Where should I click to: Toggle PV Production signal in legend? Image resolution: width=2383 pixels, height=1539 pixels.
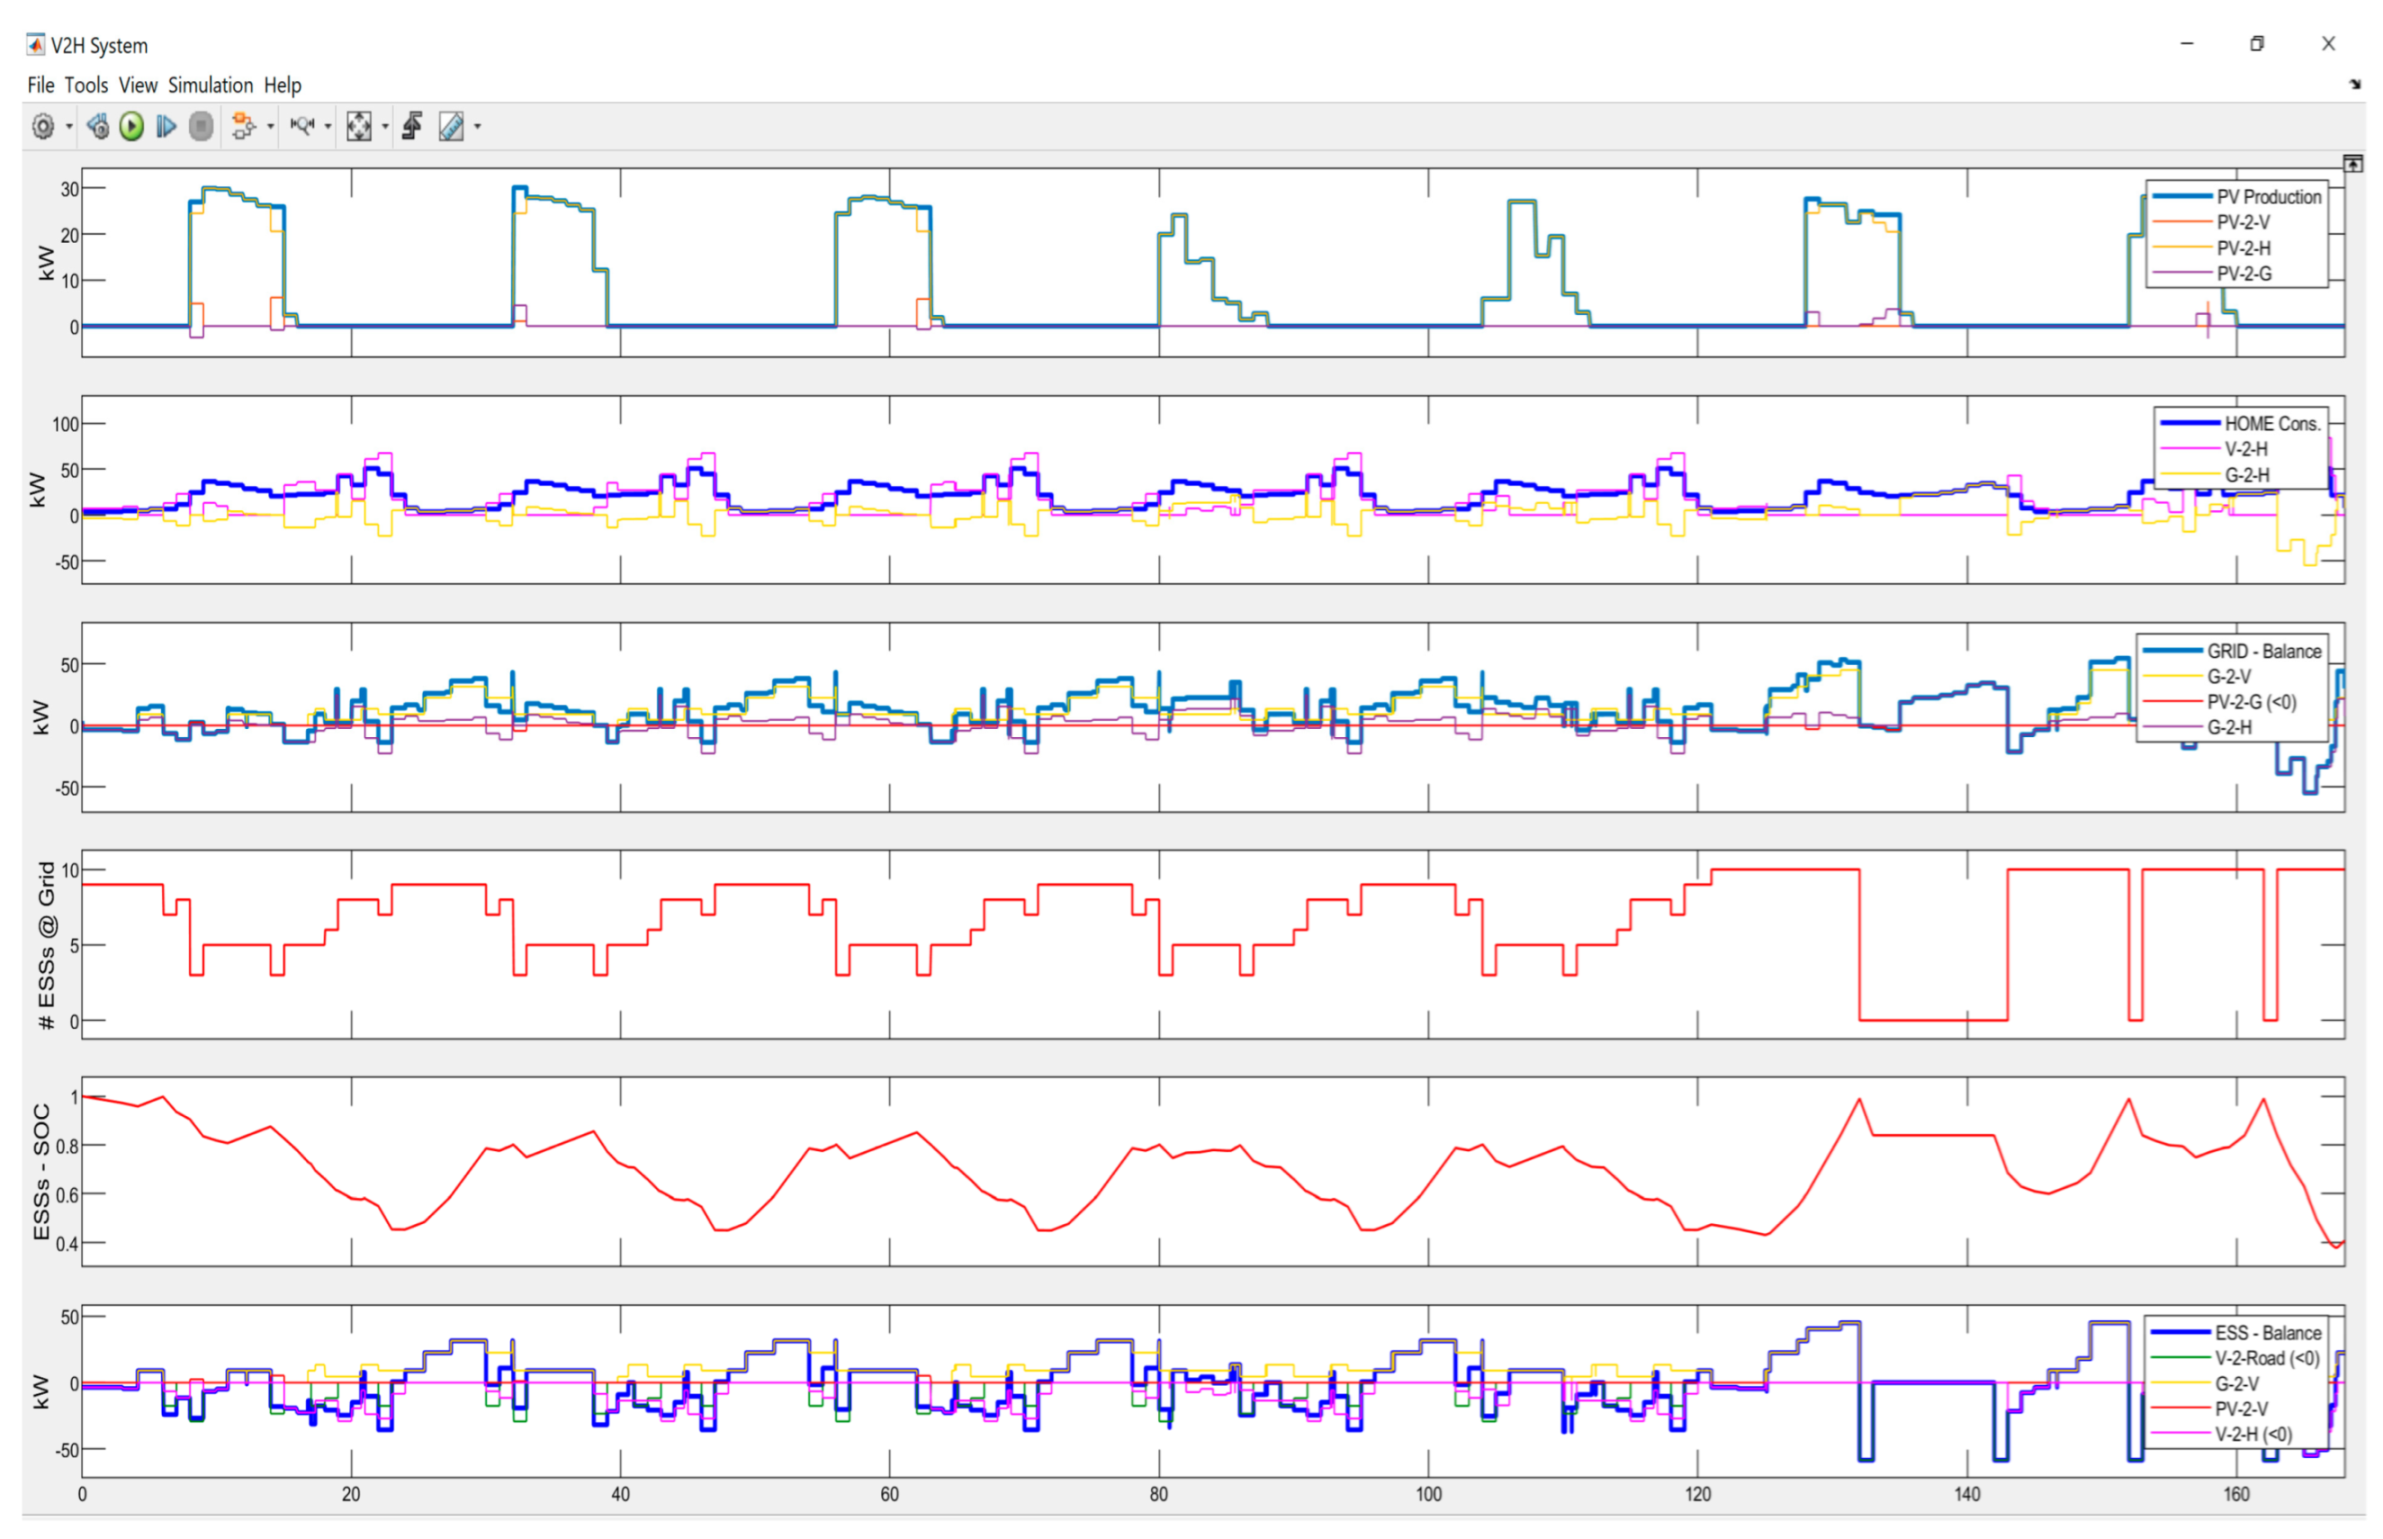pos(2267,197)
